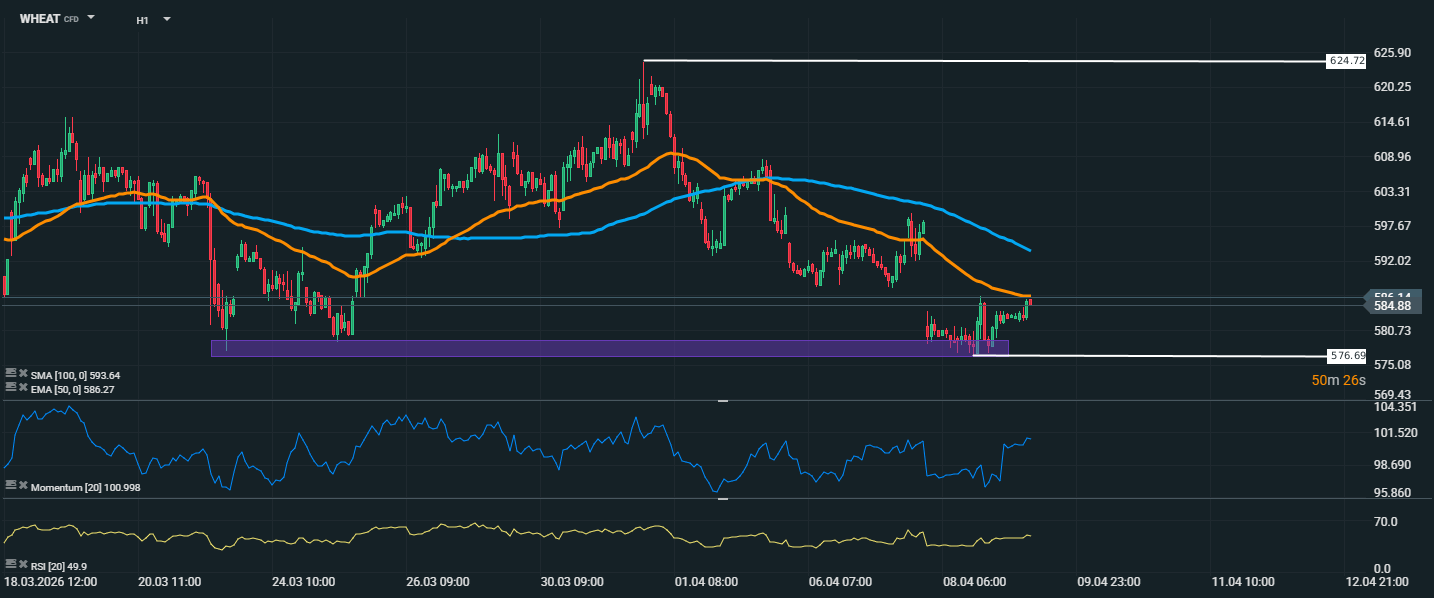Screen dimensions: 1434x598
Task: Click the H1 timeframe label
Action: click(143, 20)
